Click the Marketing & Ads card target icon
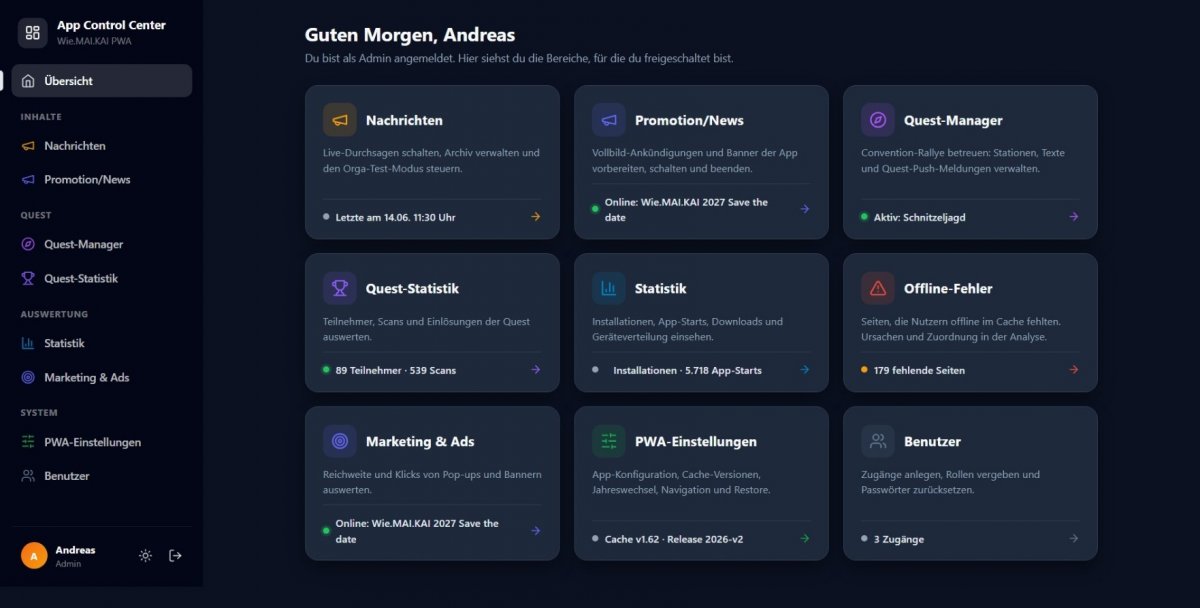This screenshot has width=1200, height=608. click(340, 441)
